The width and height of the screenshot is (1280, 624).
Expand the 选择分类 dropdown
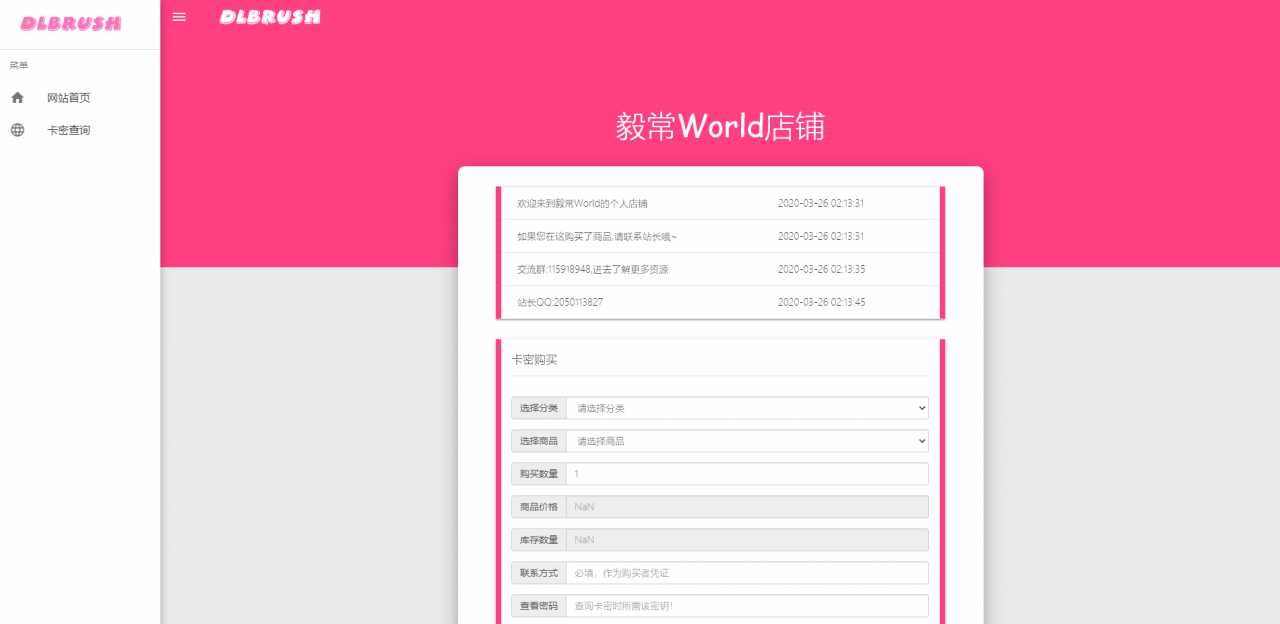(x=746, y=408)
